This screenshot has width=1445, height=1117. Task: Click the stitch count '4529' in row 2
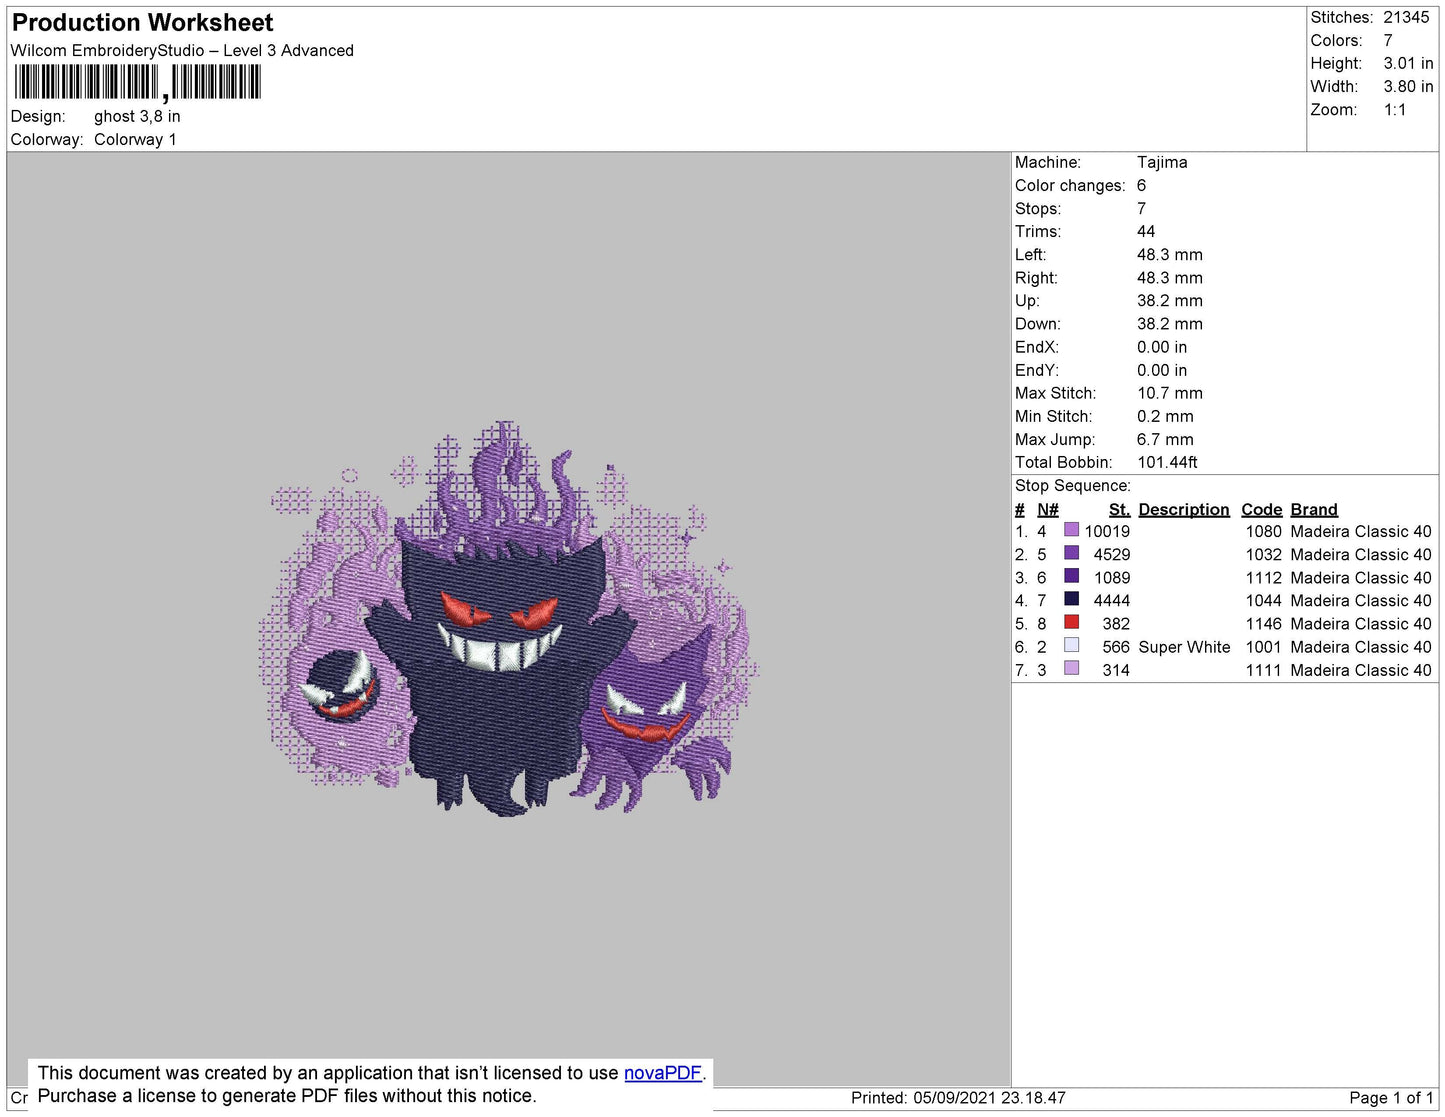(1112, 555)
